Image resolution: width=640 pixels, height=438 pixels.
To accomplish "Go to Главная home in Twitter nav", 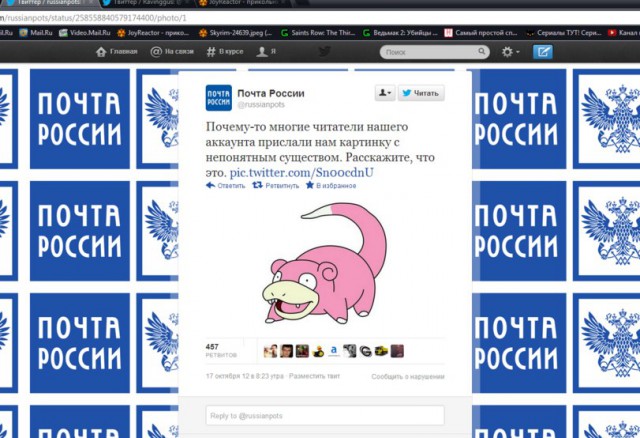I will (x=116, y=52).
